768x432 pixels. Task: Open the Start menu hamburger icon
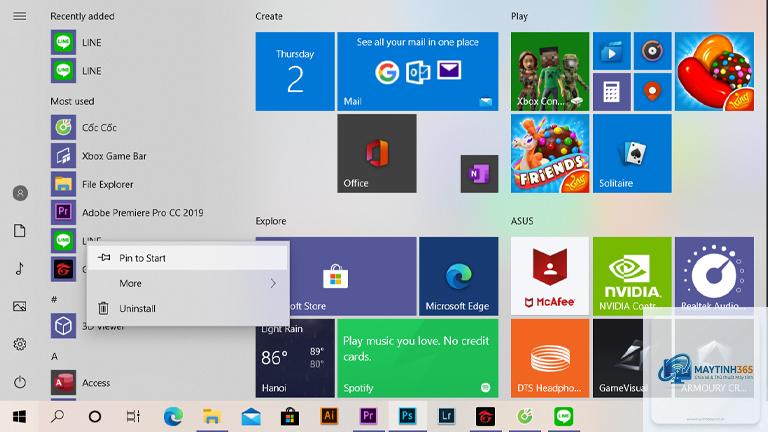coord(20,16)
